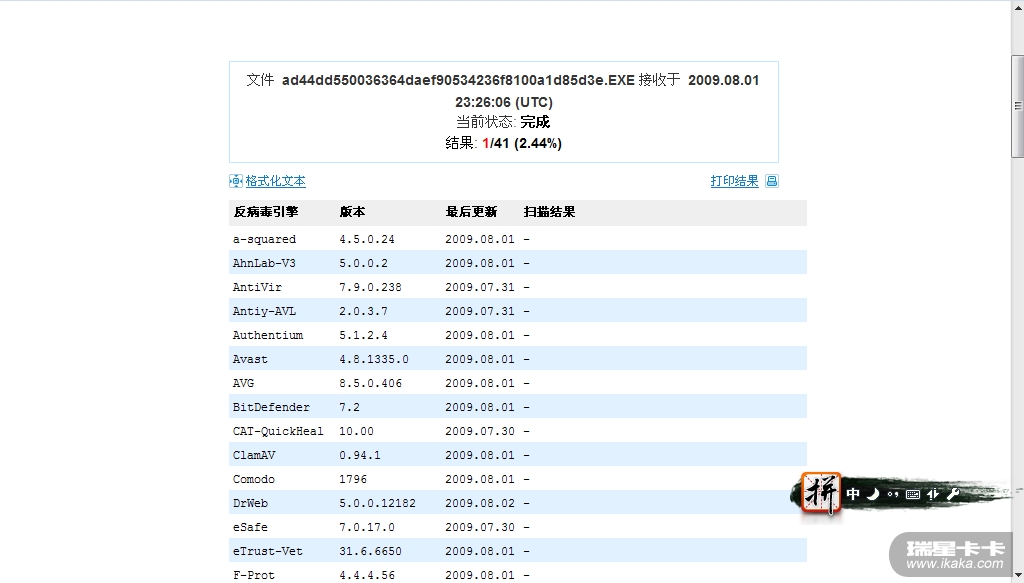This screenshot has height=583, width=1024.
Task: Click the vertical scrollbar thumb
Action: (x=1017, y=106)
